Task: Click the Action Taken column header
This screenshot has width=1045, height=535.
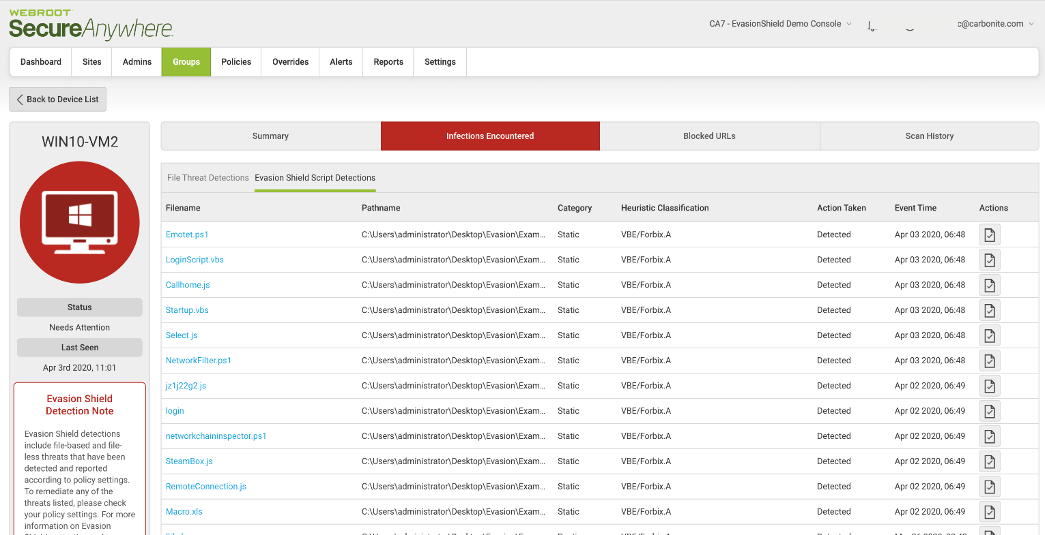Action: 842,208
